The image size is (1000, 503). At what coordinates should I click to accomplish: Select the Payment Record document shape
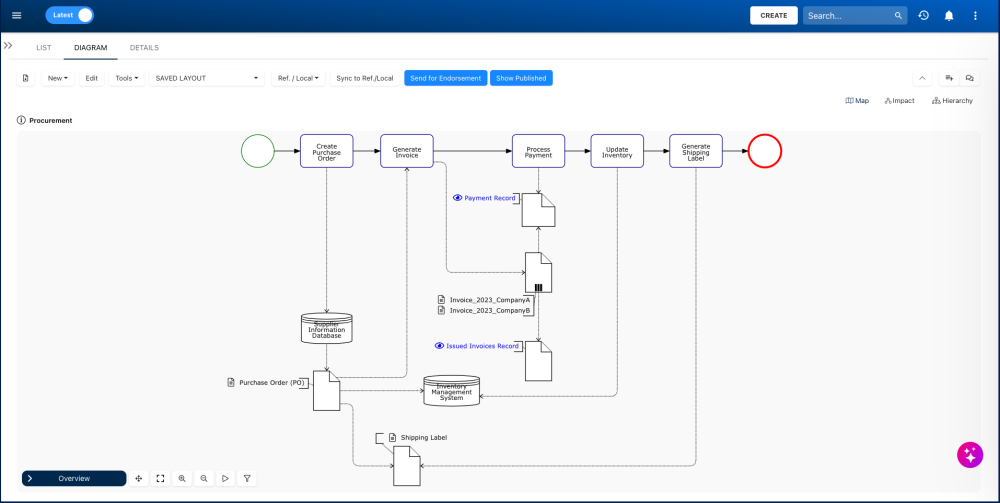(538, 210)
